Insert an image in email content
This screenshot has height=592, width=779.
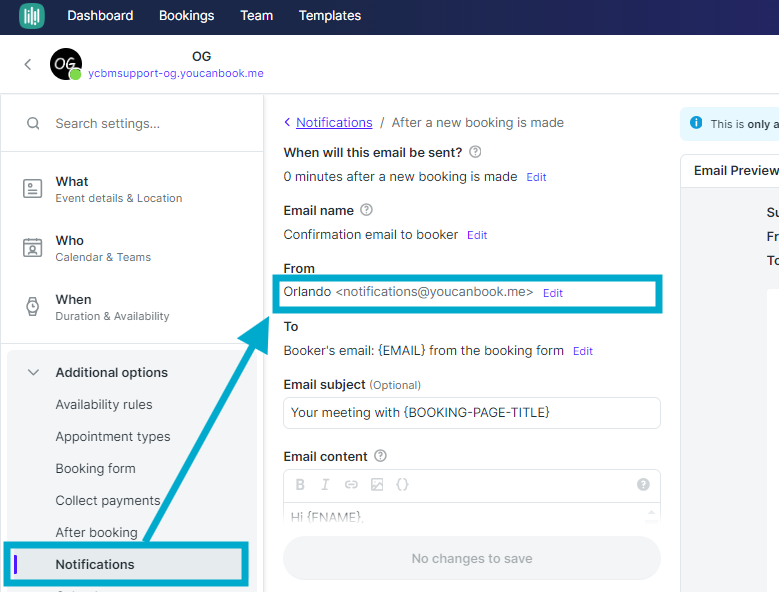click(377, 485)
